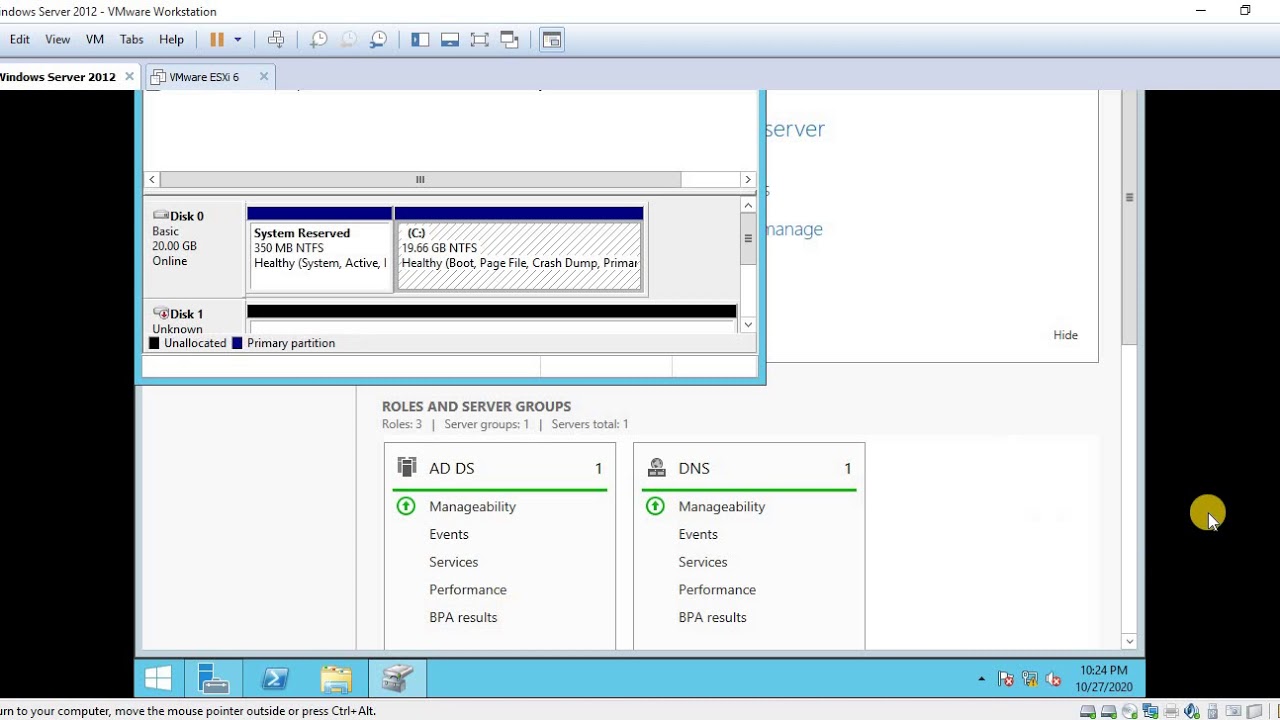Click the AD DS role tile header
This screenshot has width=1280, height=720.
[500, 468]
